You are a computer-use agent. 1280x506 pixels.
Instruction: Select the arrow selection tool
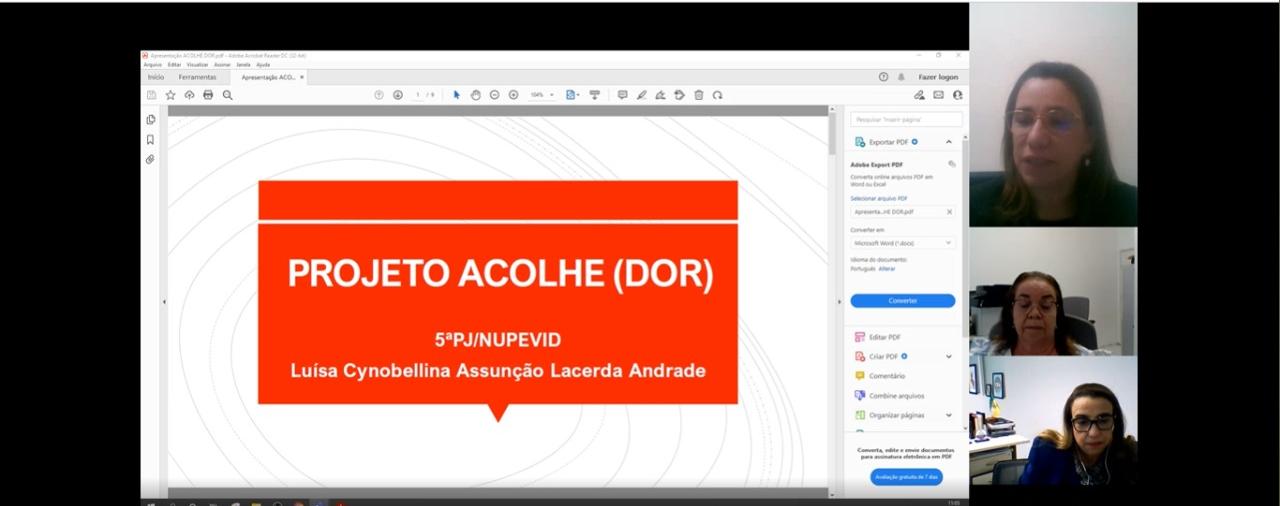tap(457, 95)
